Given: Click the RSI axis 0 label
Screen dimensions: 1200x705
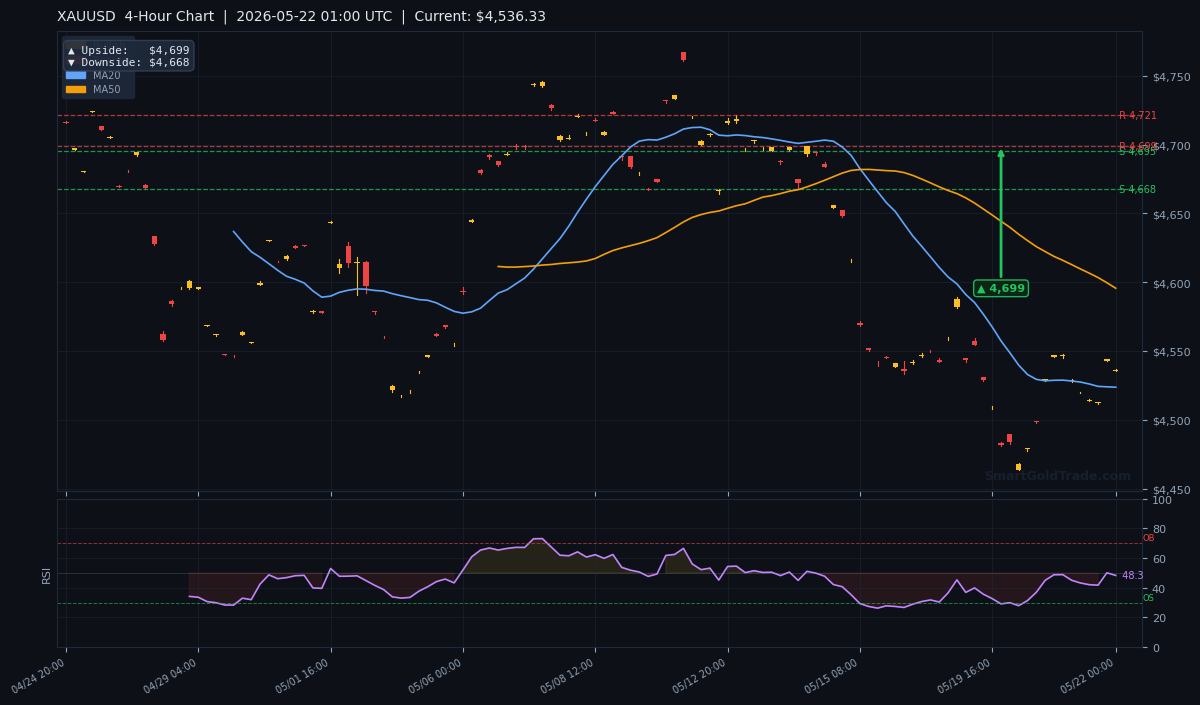Looking at the screenshot, I should (x=1156, y=648).
